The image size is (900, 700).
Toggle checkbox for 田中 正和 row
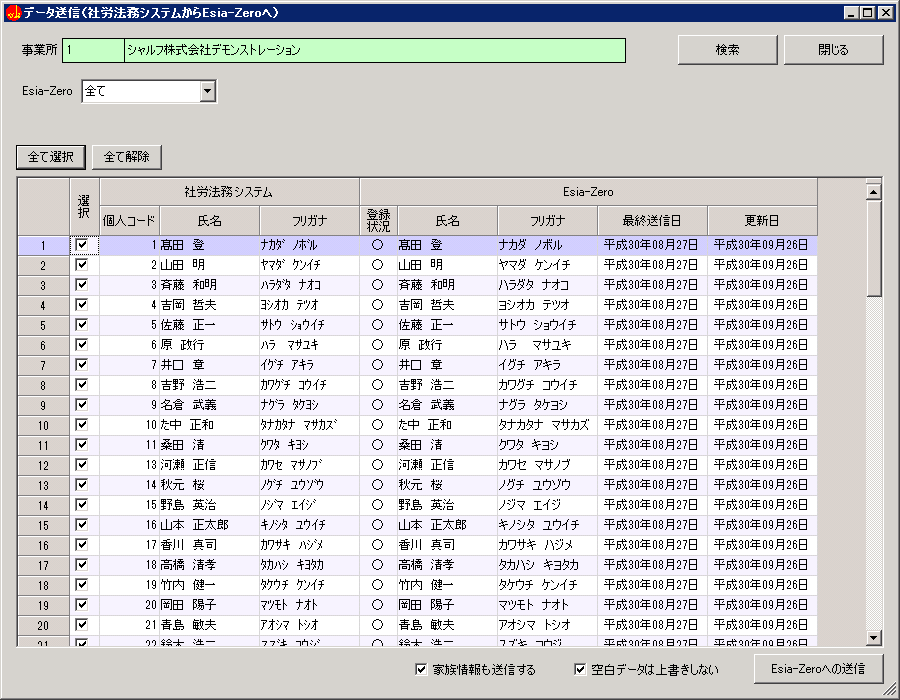tap(82, 425)
